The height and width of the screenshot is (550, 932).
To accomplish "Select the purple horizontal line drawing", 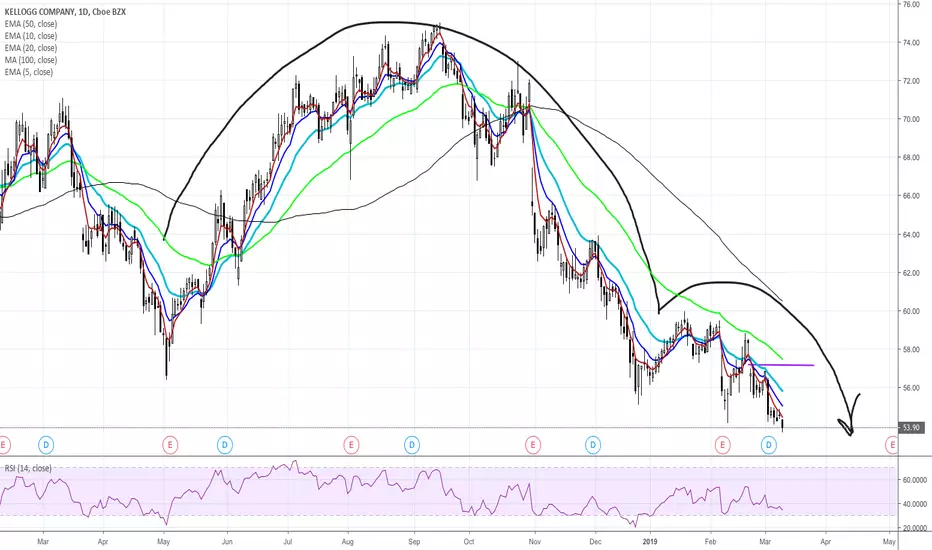I will point(780,364).
